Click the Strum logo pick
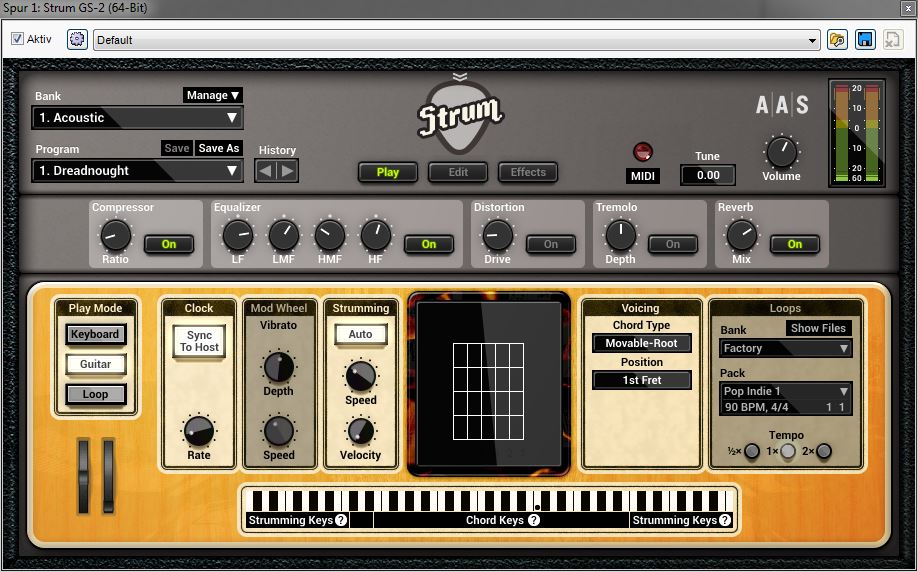918x572 pixels. click(x=460, y=117)
